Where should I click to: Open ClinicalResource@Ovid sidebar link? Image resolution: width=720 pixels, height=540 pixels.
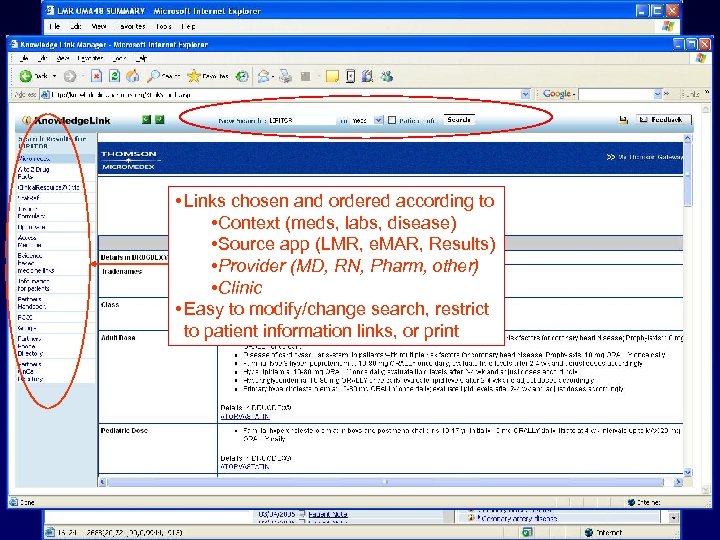click(49, 187)
